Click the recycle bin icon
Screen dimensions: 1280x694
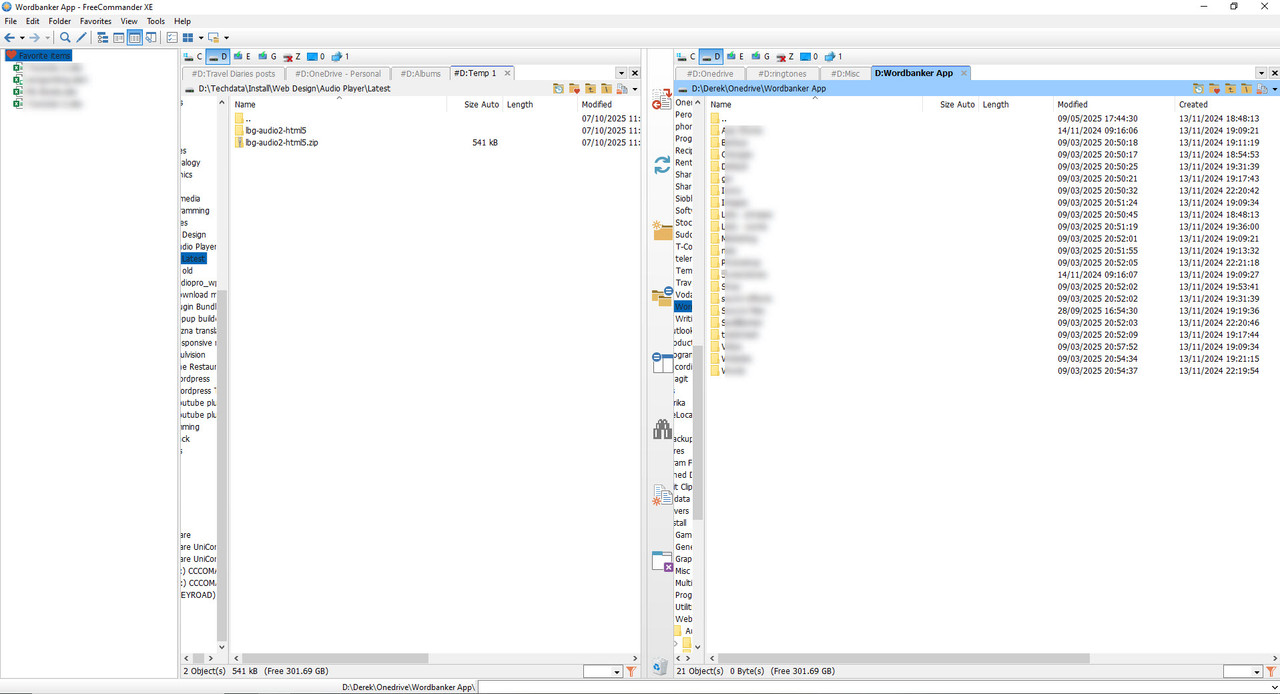[660, 666]
